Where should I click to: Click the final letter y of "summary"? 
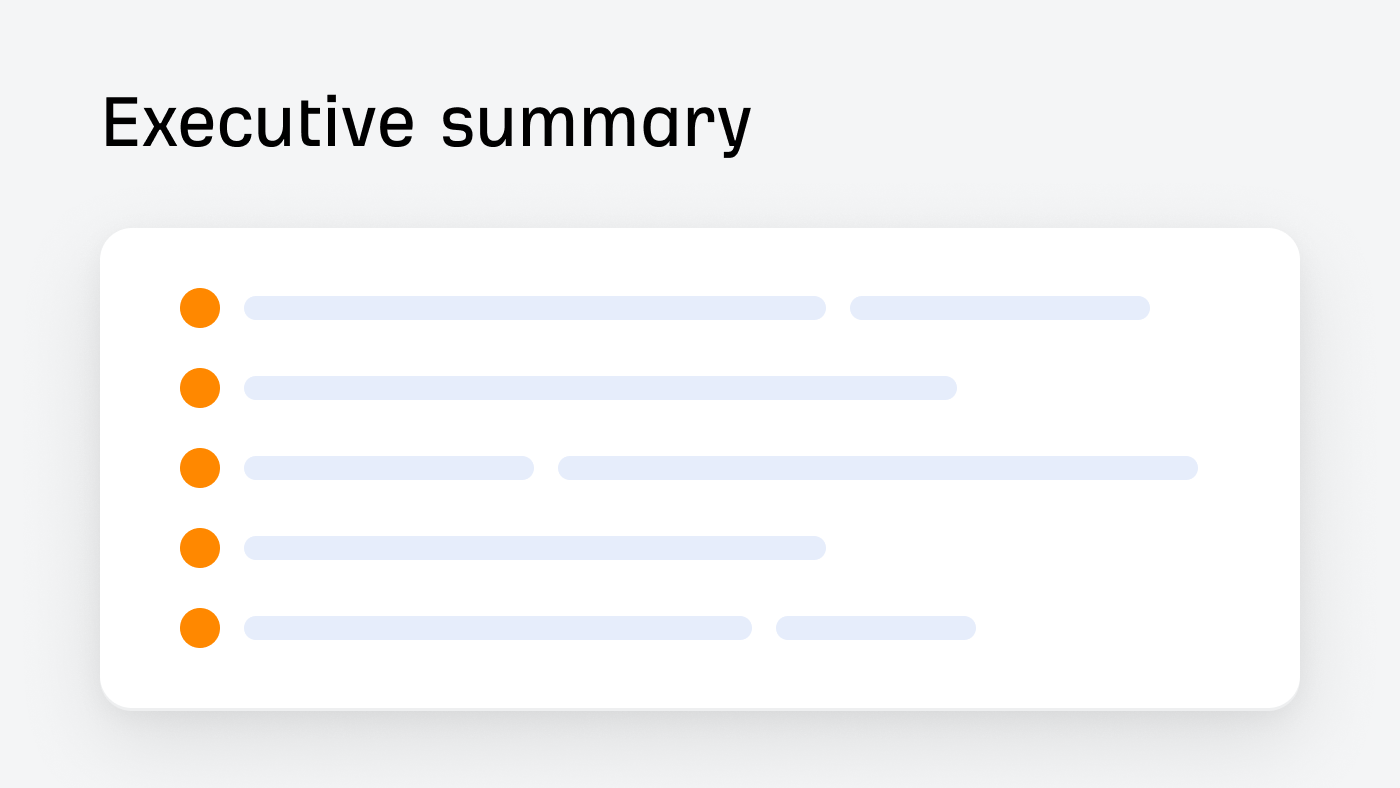tap(735, 128)
